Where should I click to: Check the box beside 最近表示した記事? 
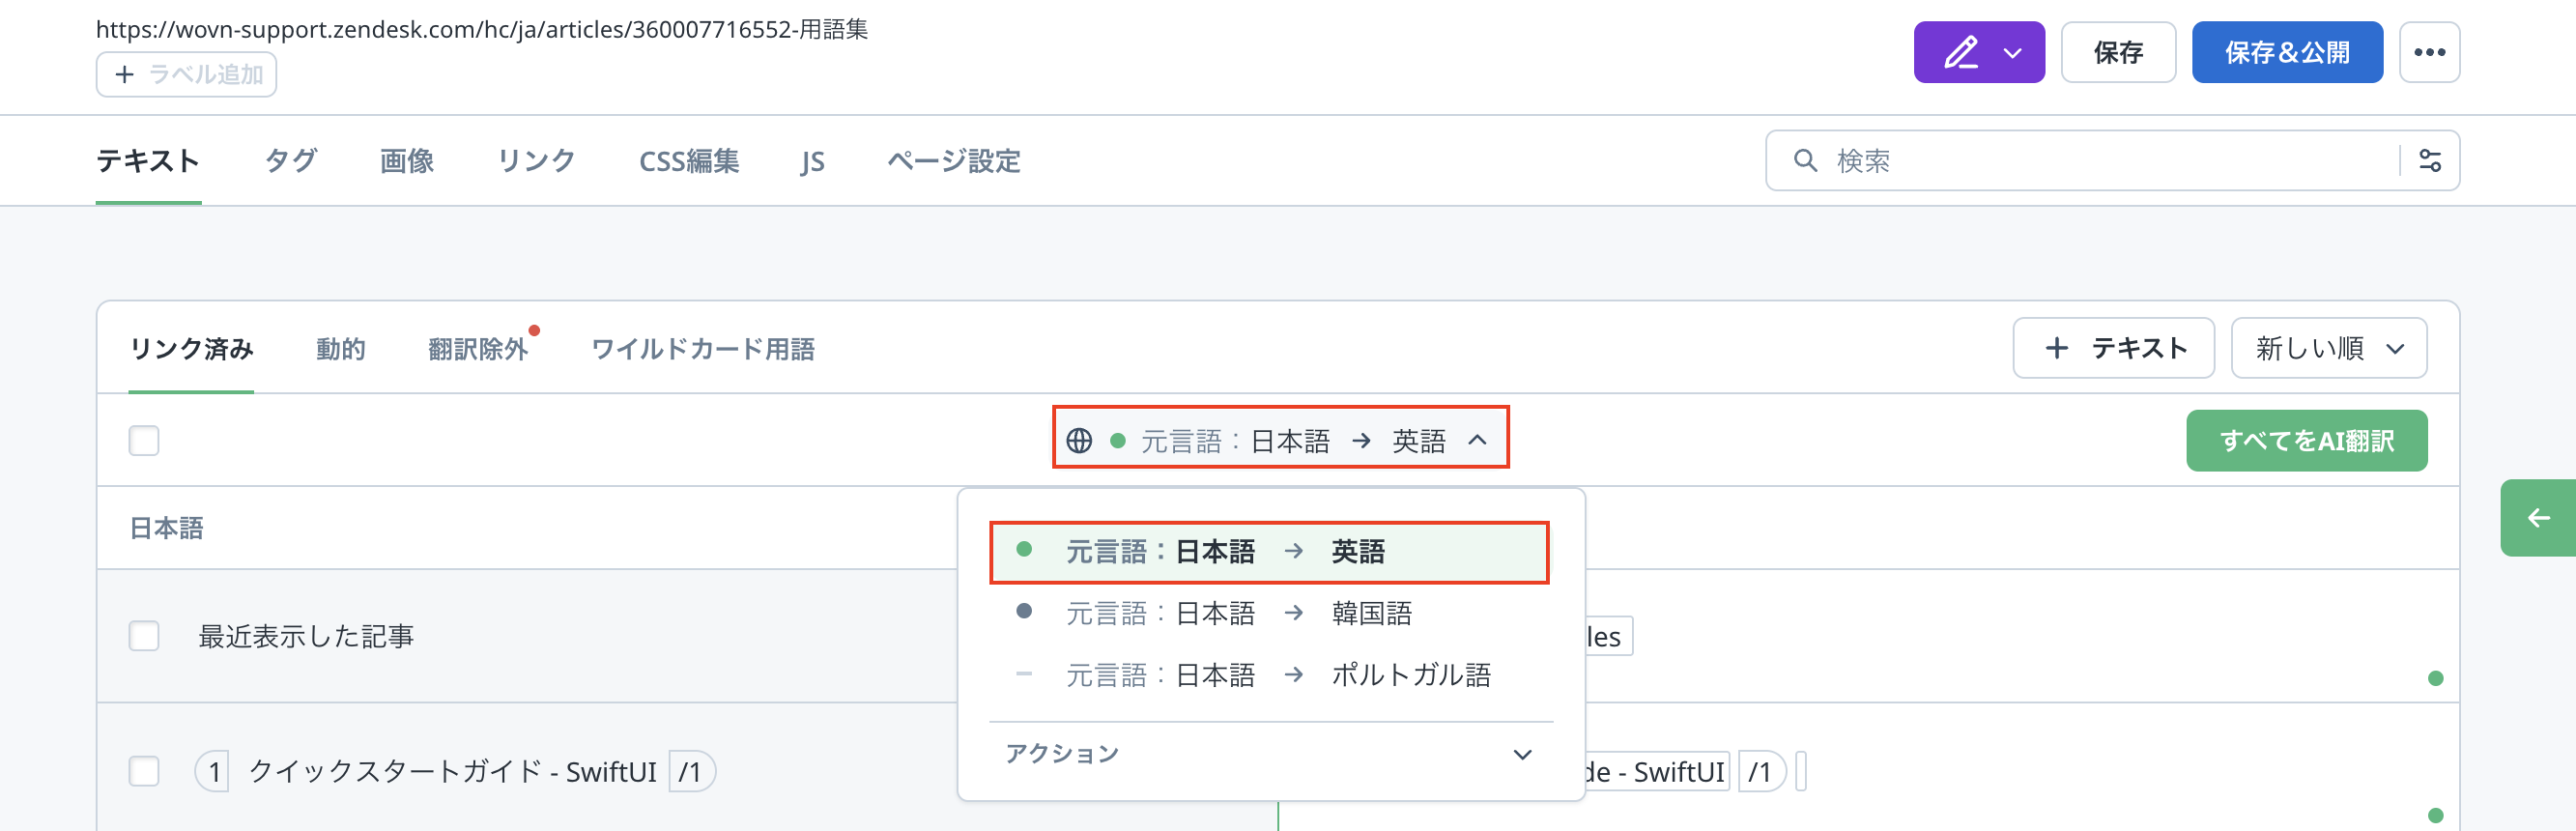coord(144,636)
